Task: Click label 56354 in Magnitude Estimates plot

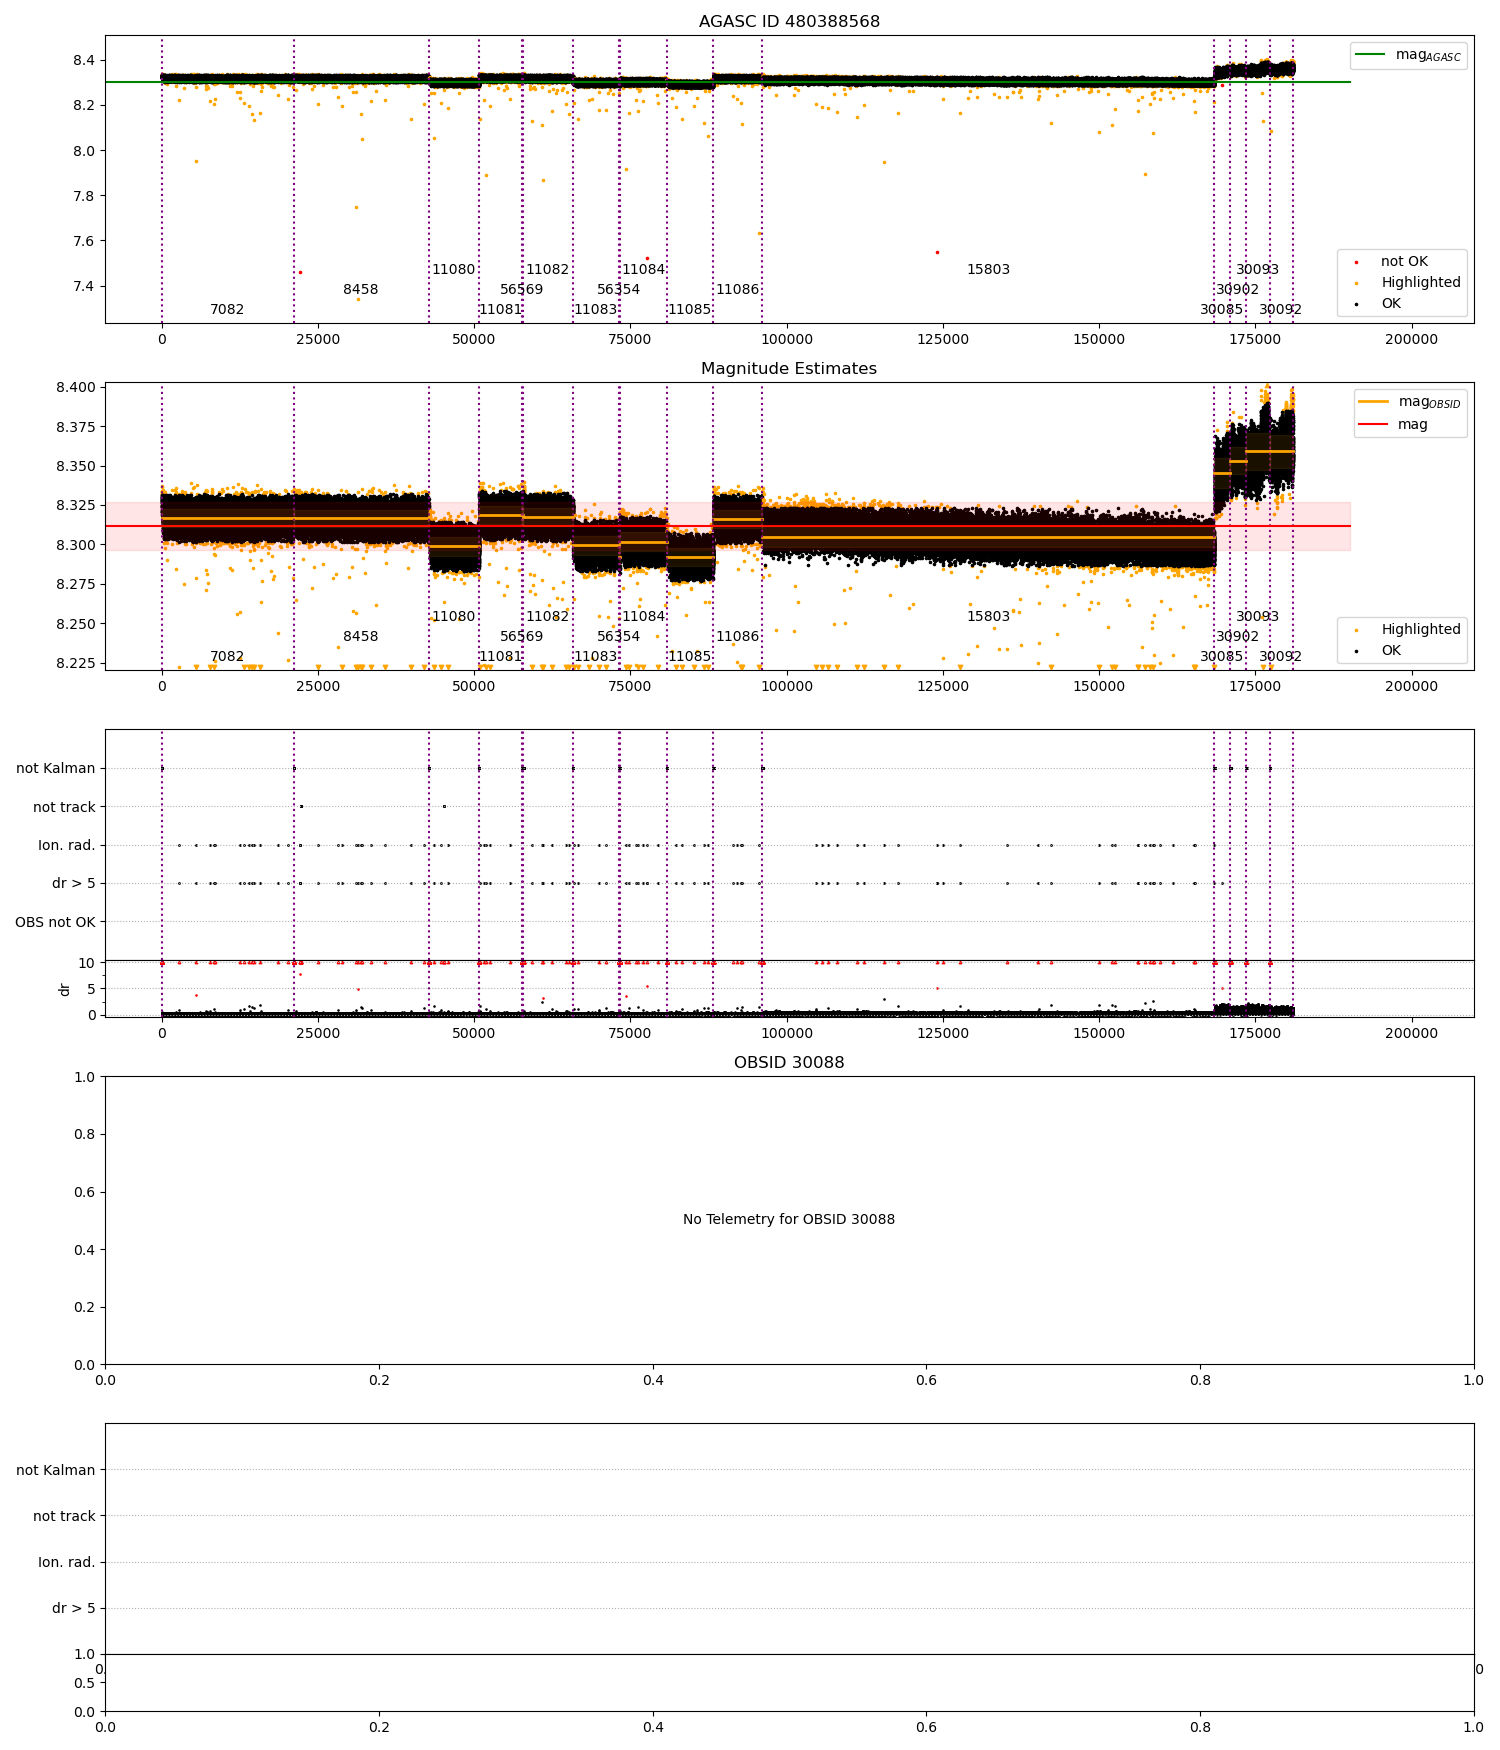Action: (x=619, y=636)
